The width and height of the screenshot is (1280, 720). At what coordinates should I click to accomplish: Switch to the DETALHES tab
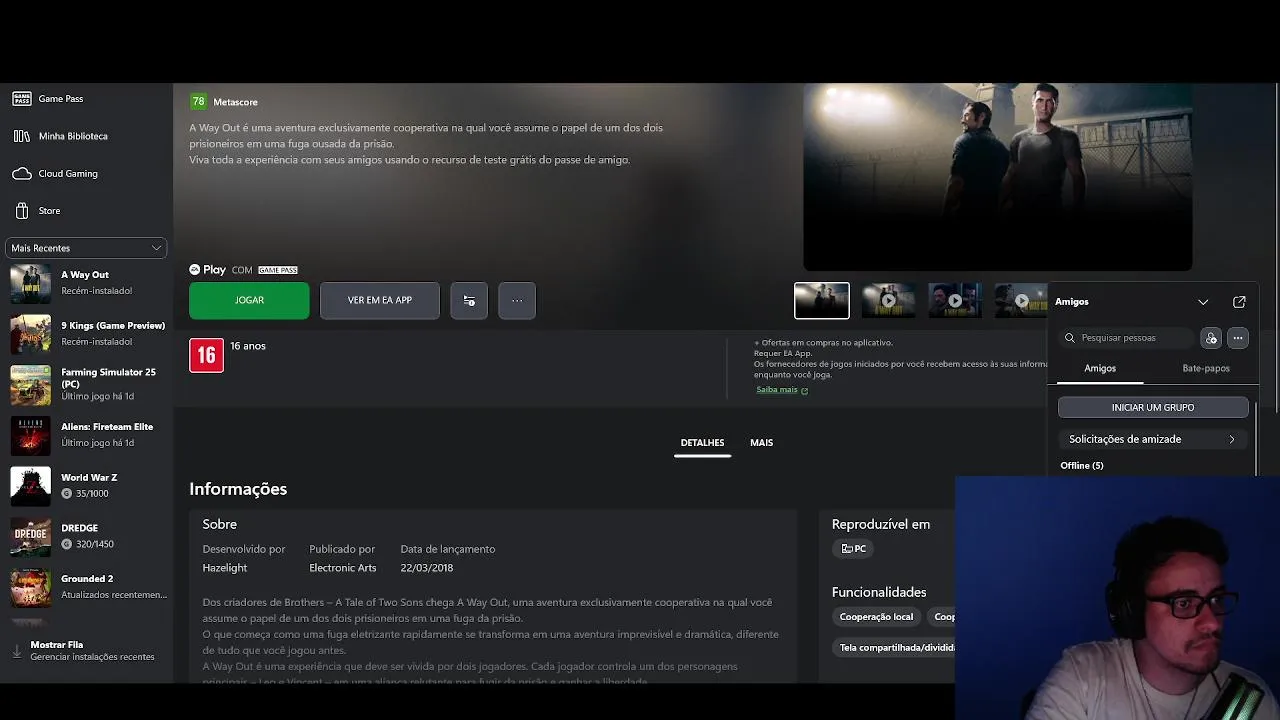tap(702, 443)
